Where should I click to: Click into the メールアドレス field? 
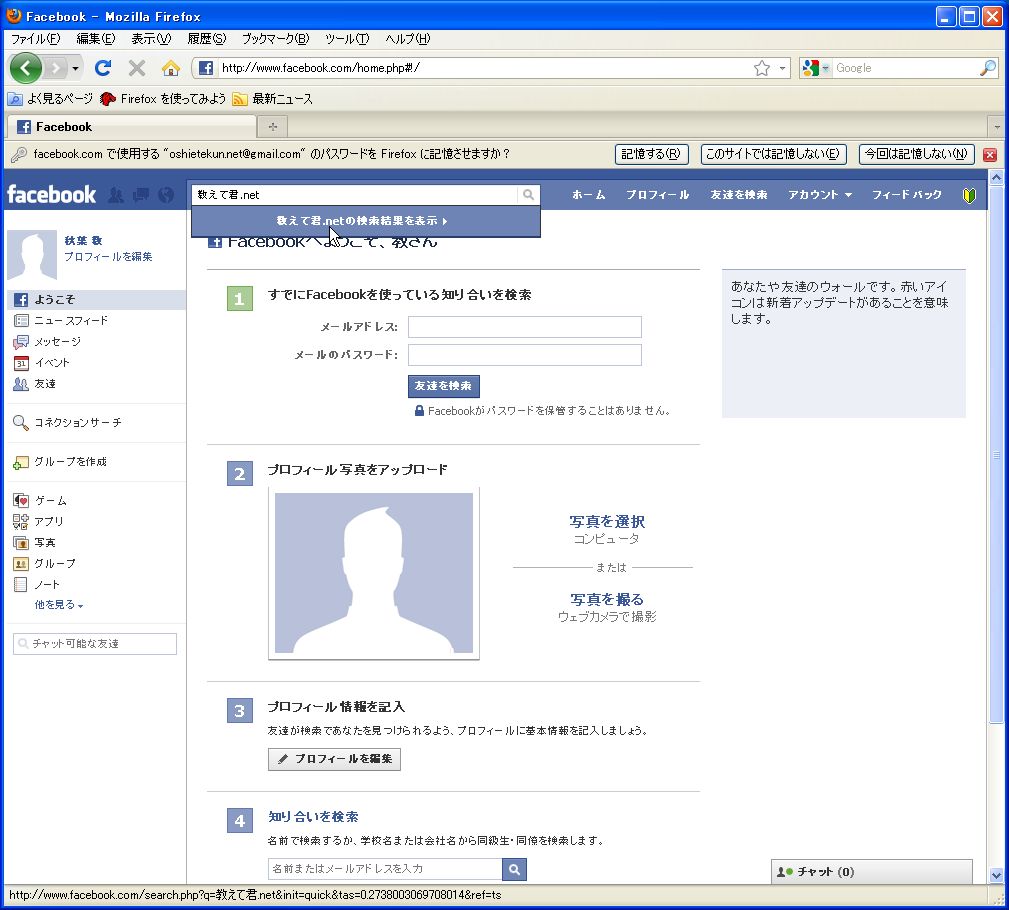pyautogui.click(x=524, y=327)
